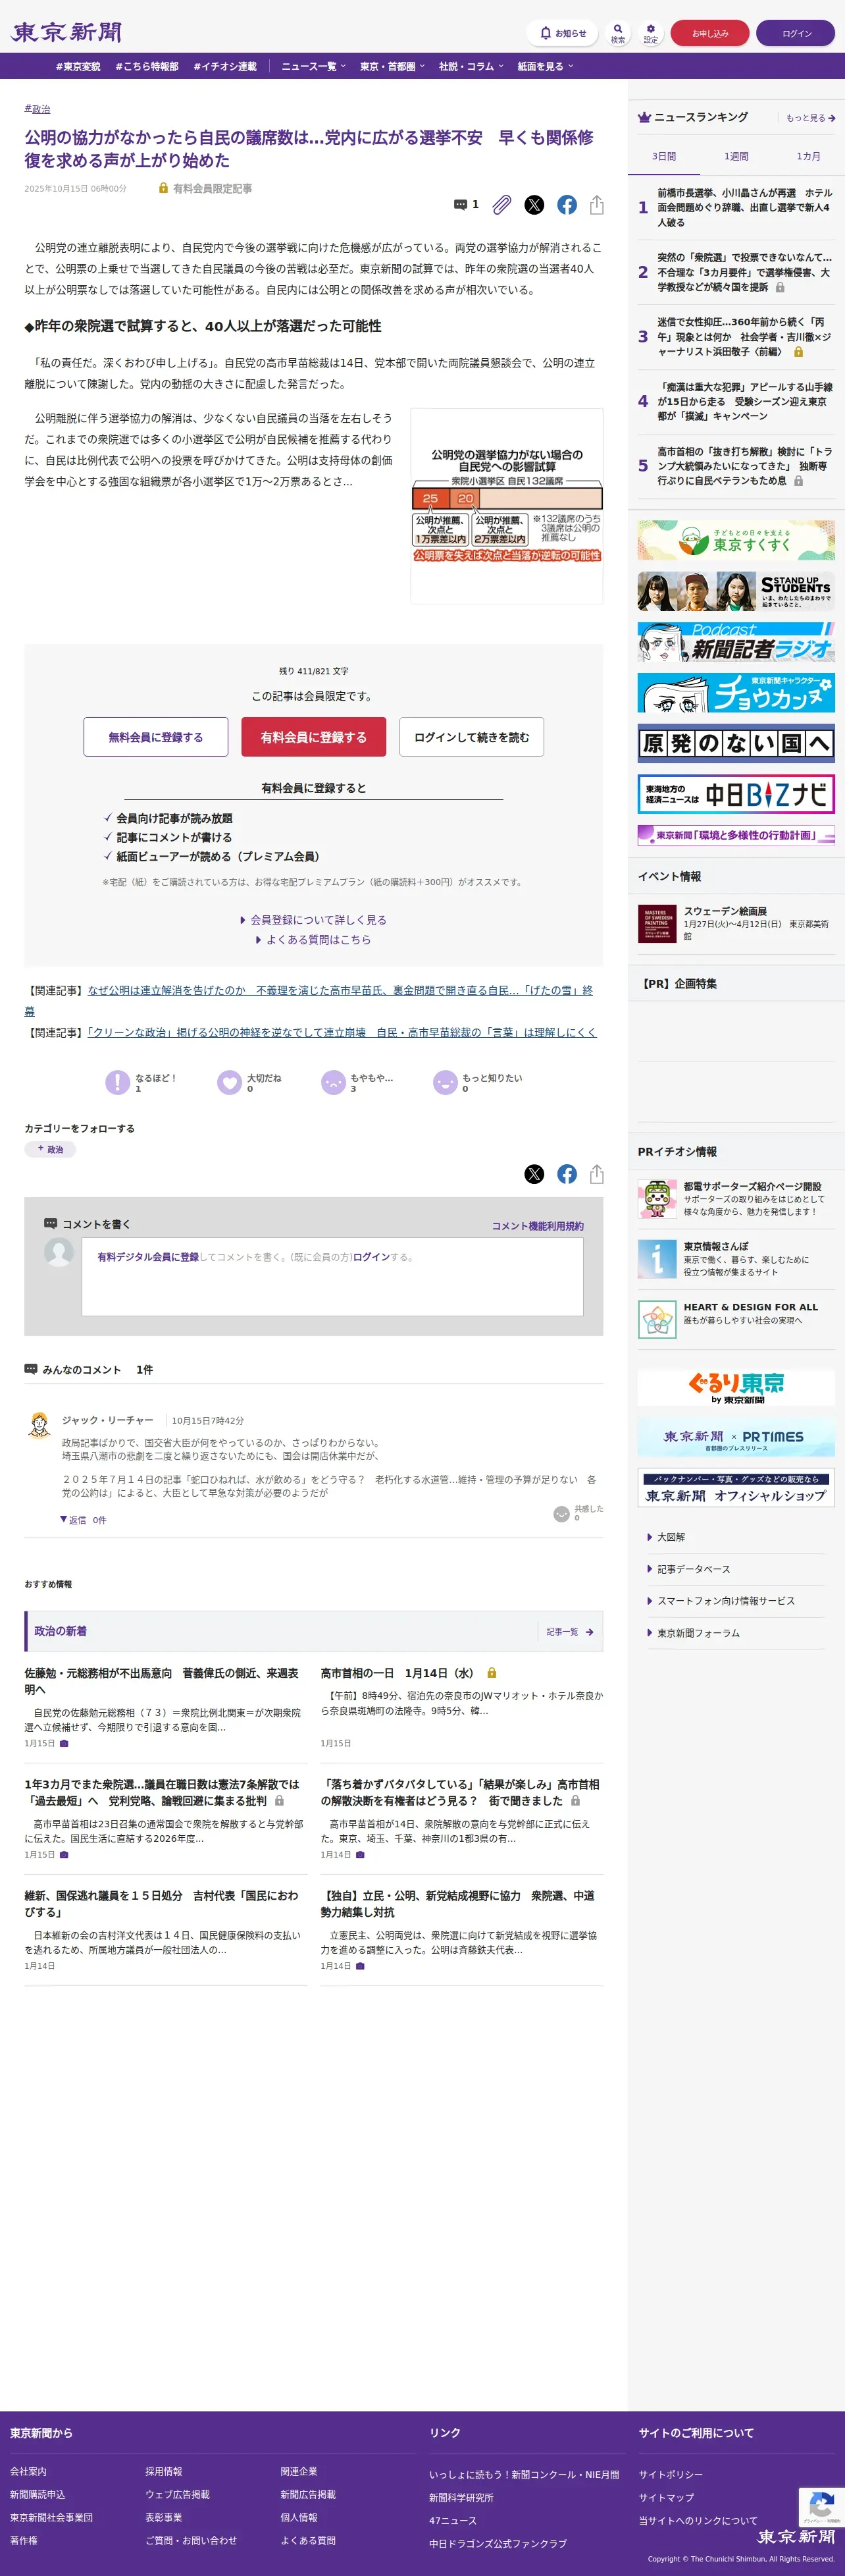
Task: Share on Facebook using icon below category follow
Action: (567, 1174)
